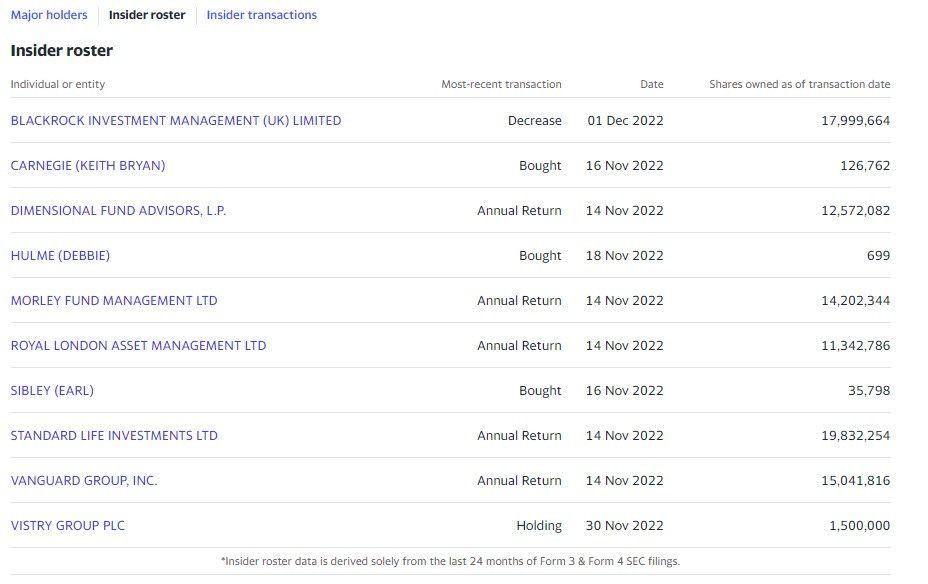This screenshot has height=584, width=928.
Task: Click the '30 Nov 2022' date cell
Action: [x=624, y=525]
